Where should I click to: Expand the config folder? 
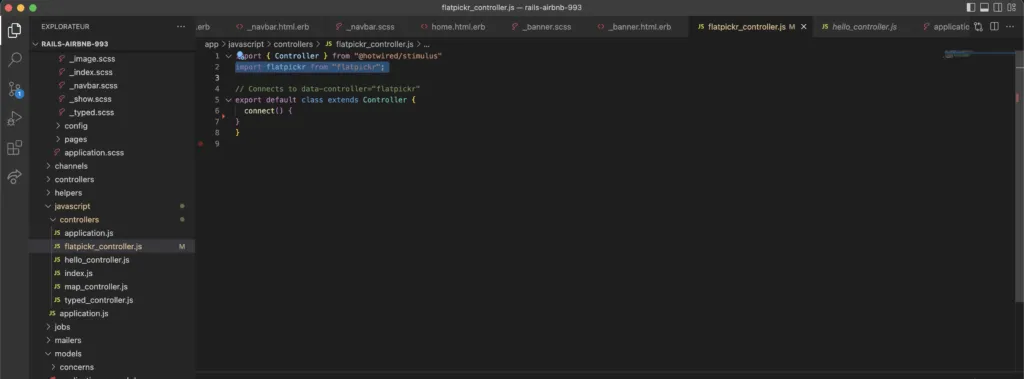(x=76, y=125)
